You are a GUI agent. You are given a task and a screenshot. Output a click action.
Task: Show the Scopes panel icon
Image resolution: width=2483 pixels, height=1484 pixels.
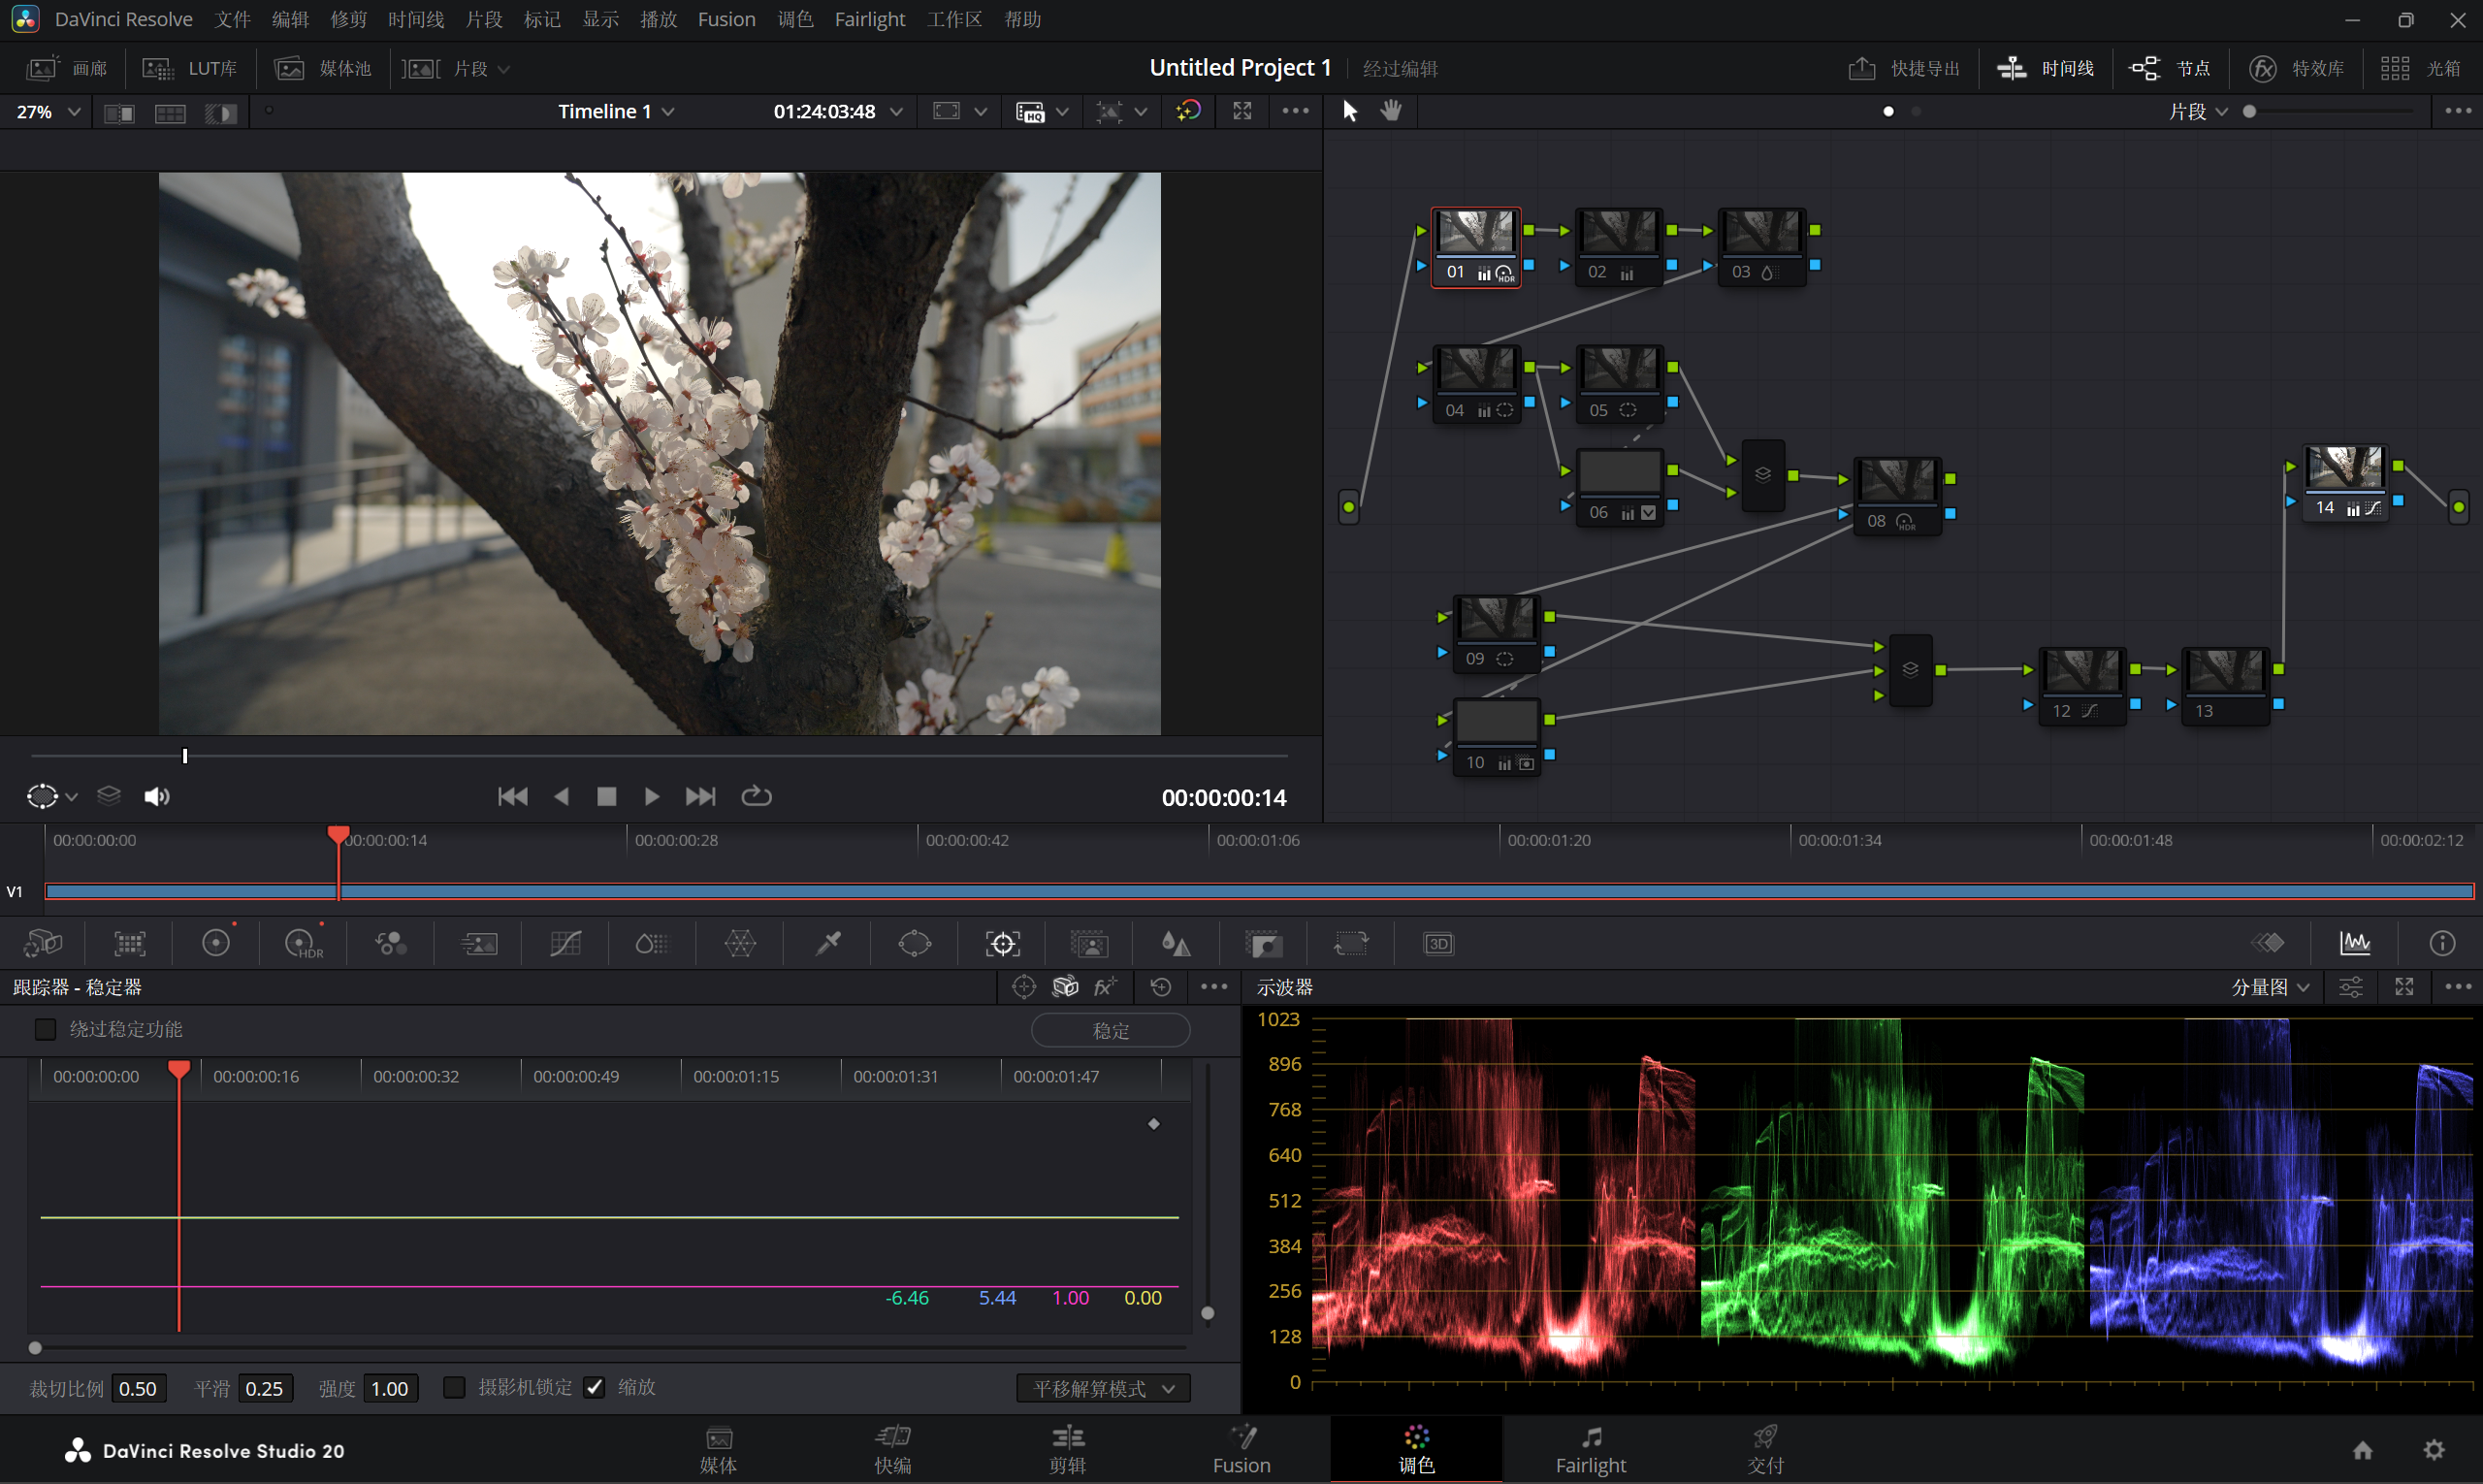pos(2355,943)
